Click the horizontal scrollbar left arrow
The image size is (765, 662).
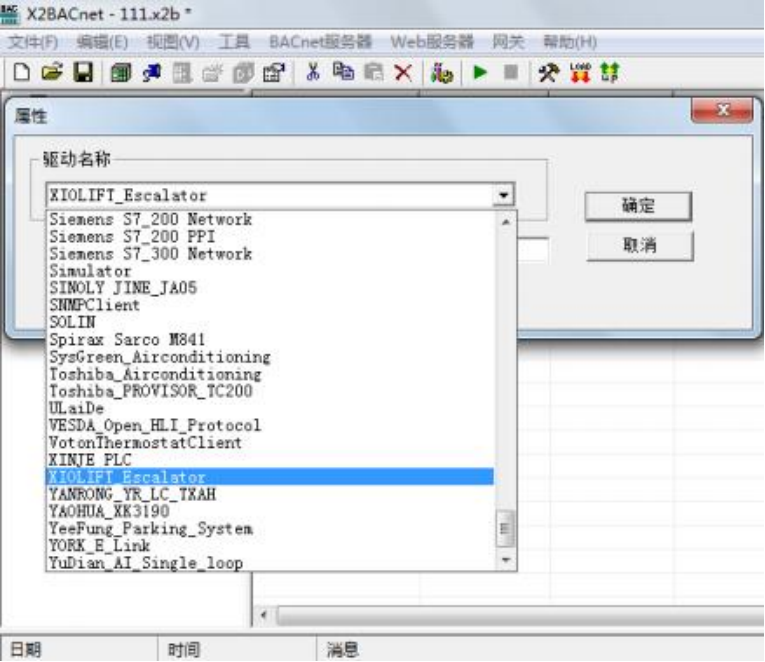[x=264, y=614]
